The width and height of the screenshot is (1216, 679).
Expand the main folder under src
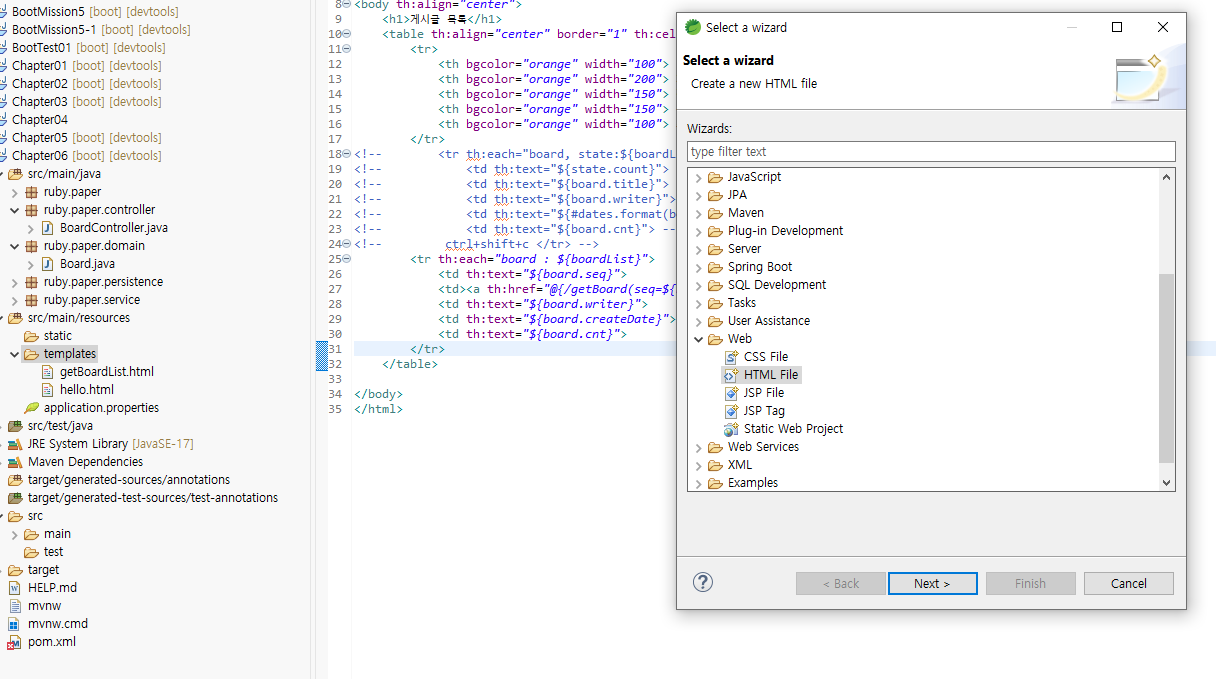click(x=14, y=534)
